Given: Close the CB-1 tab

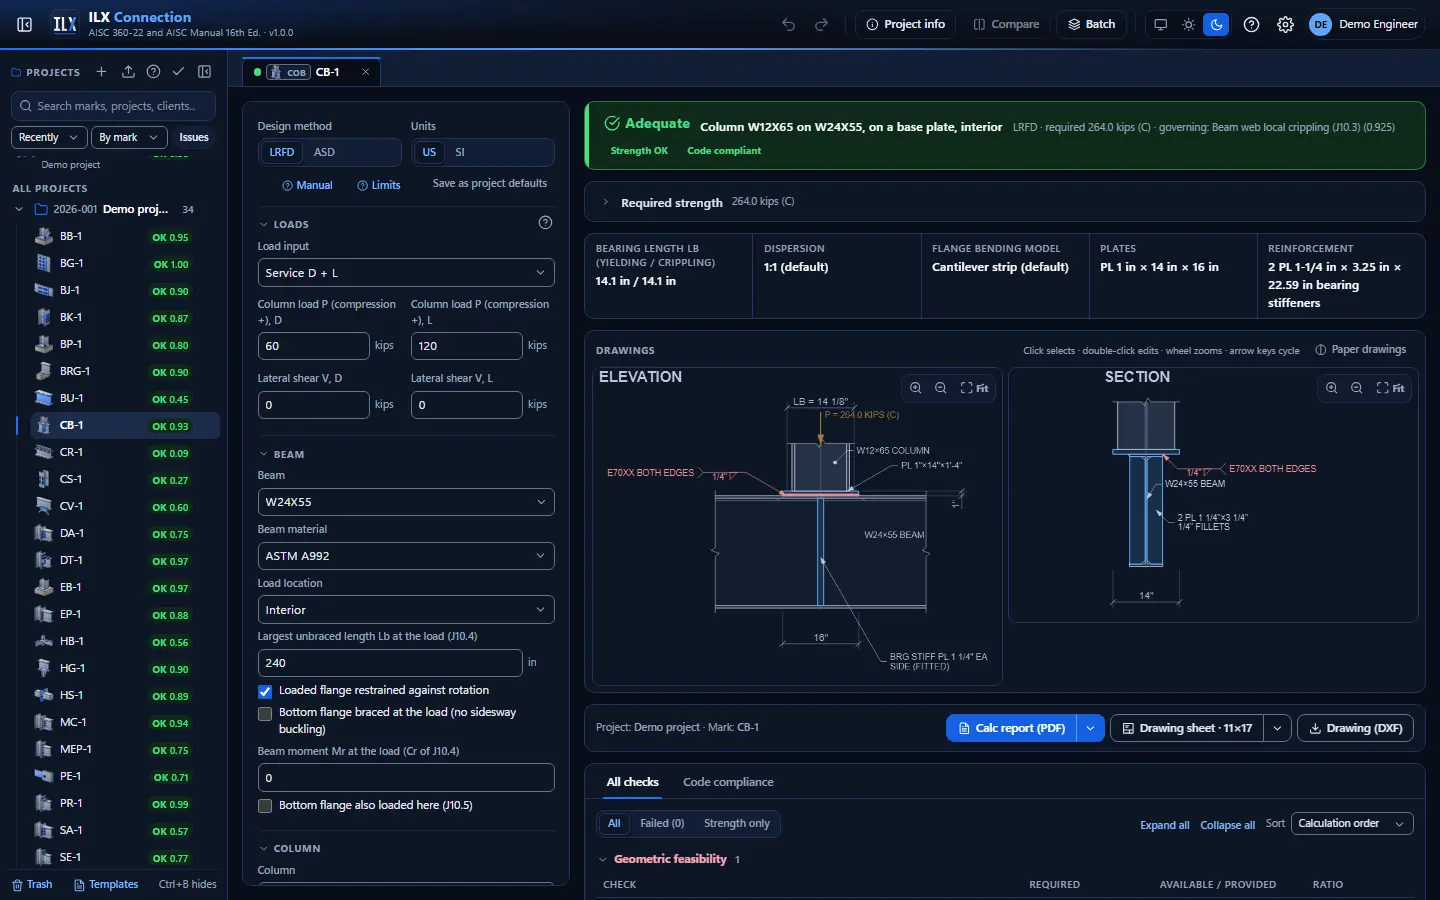Looking at the screenshot, I should point(366,72).
